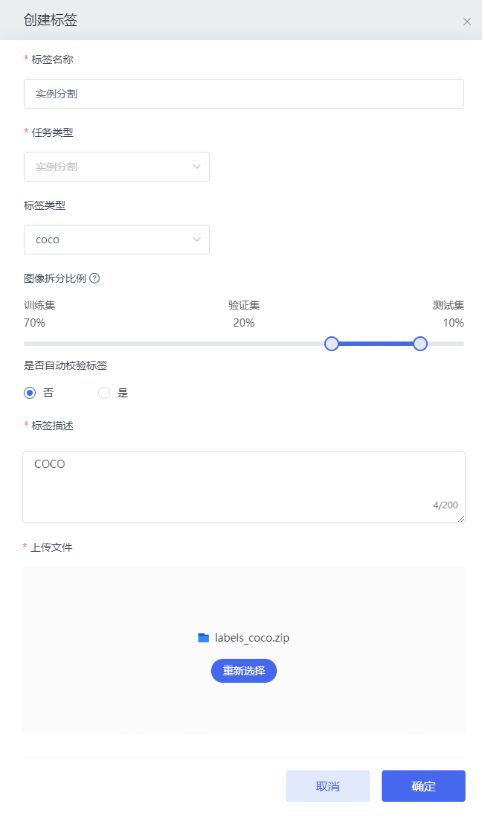Click the resize grip on the 标签描述 textarea
Viewport: 483px width, 816px height.
coord(461,519)
